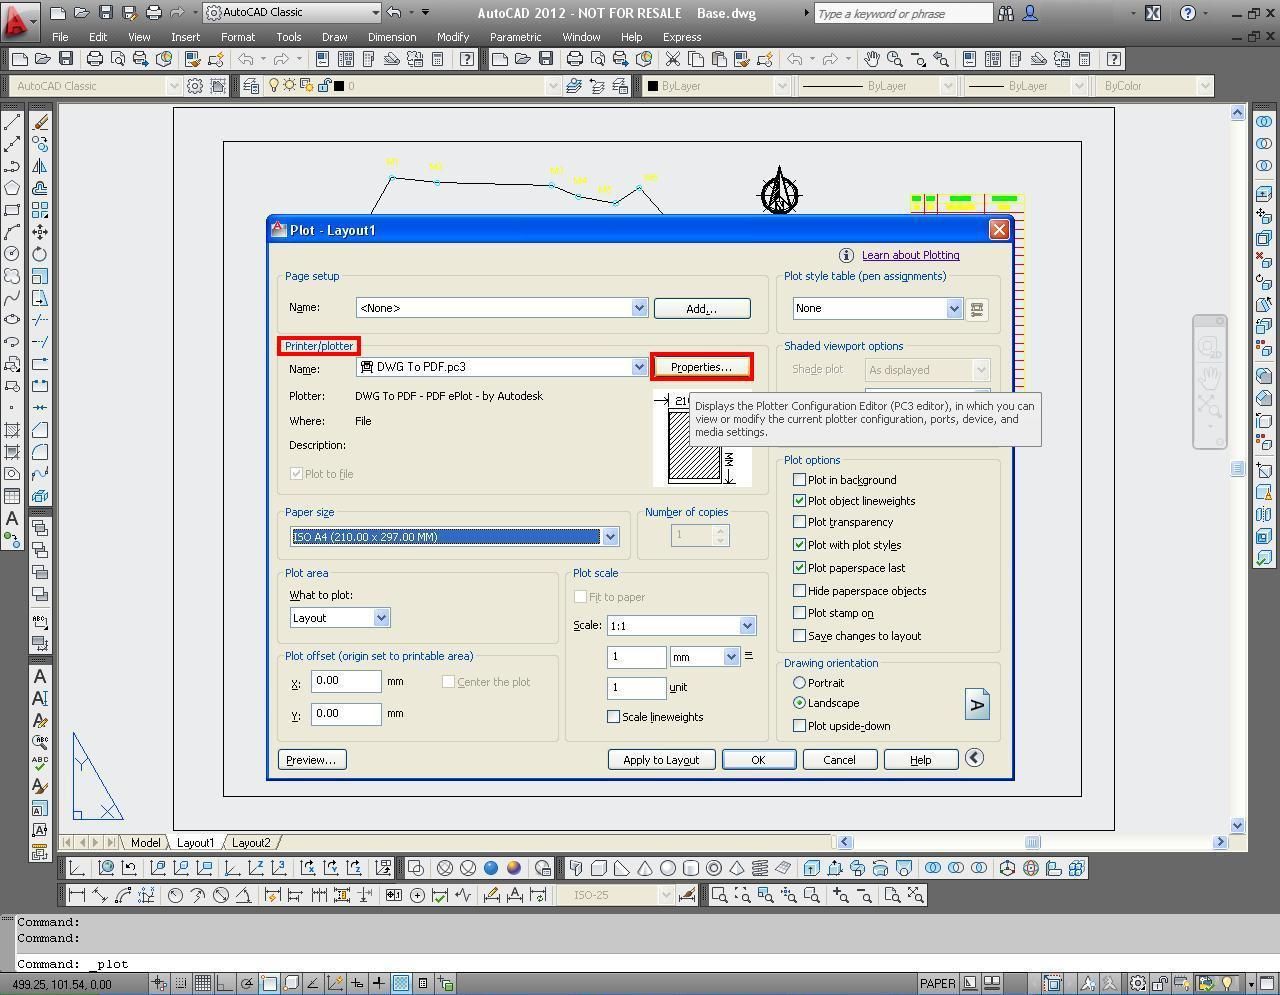This screenshot has width=1280, height=995.
Task: Switch to the Layout2 tab
Action: click(251, 842)
